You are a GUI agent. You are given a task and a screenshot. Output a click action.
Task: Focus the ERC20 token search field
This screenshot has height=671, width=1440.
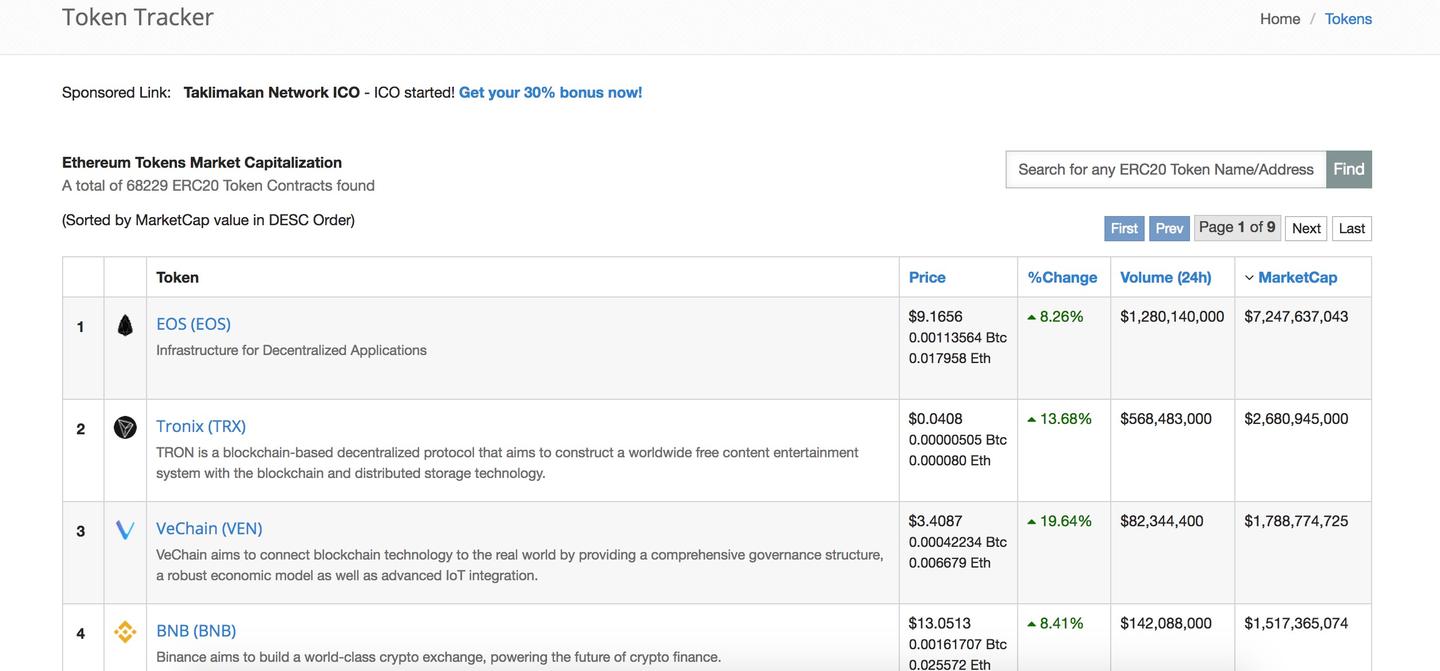pos(1165,169)
